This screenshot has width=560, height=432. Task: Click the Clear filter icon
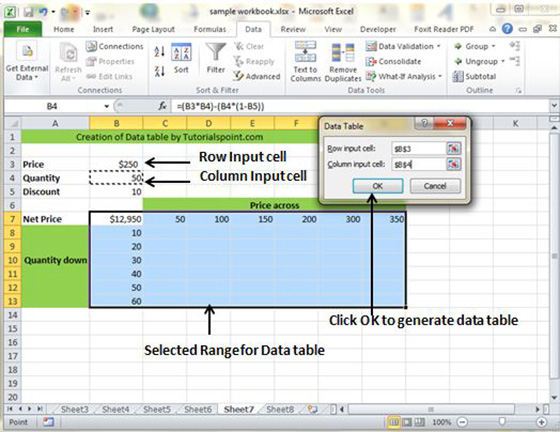[x=239, y=46]
